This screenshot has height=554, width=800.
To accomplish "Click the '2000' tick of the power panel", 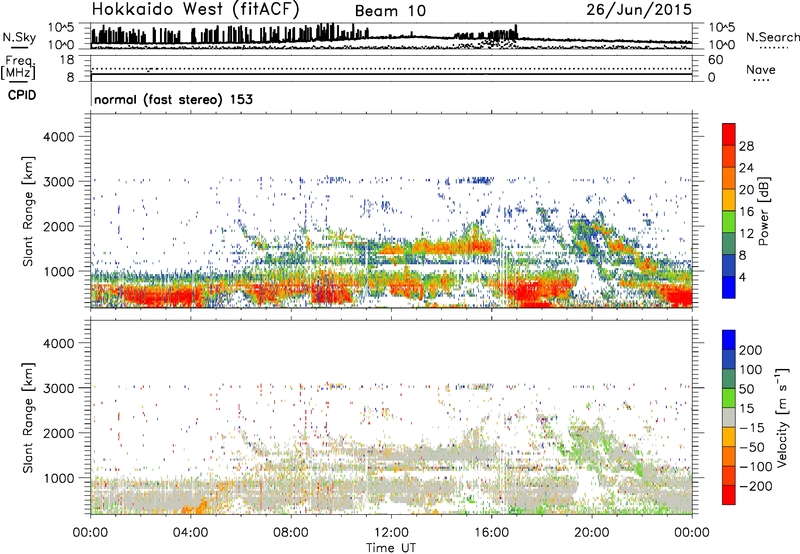I will 58,226.
